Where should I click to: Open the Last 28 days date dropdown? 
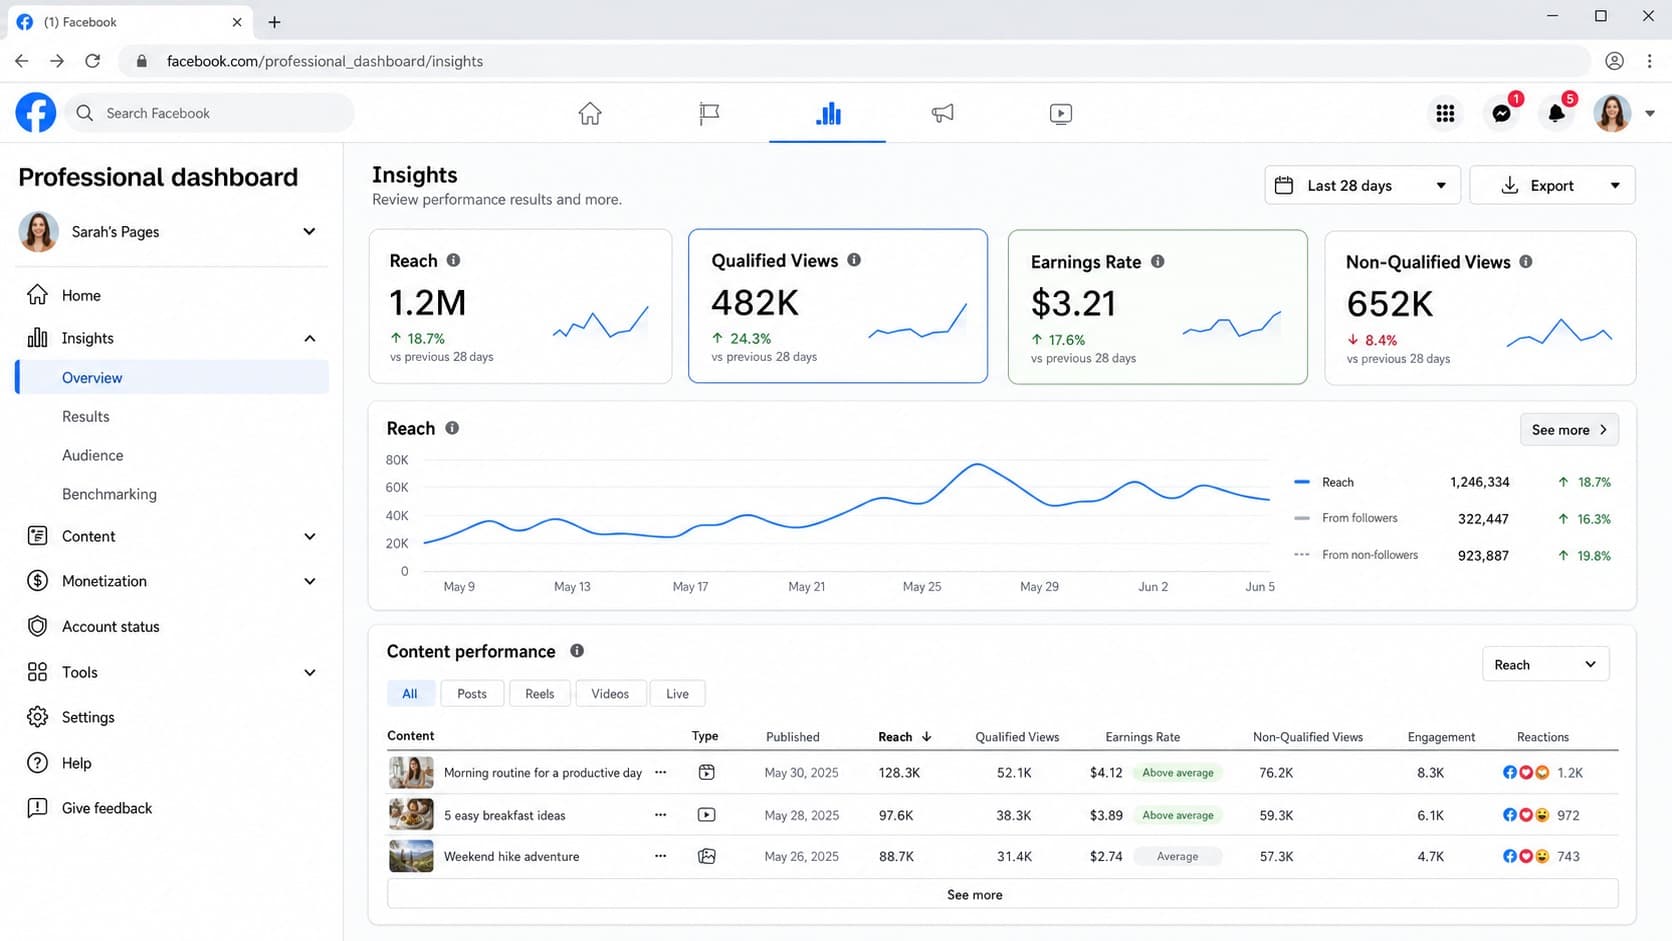click(x=1362, y=185)
